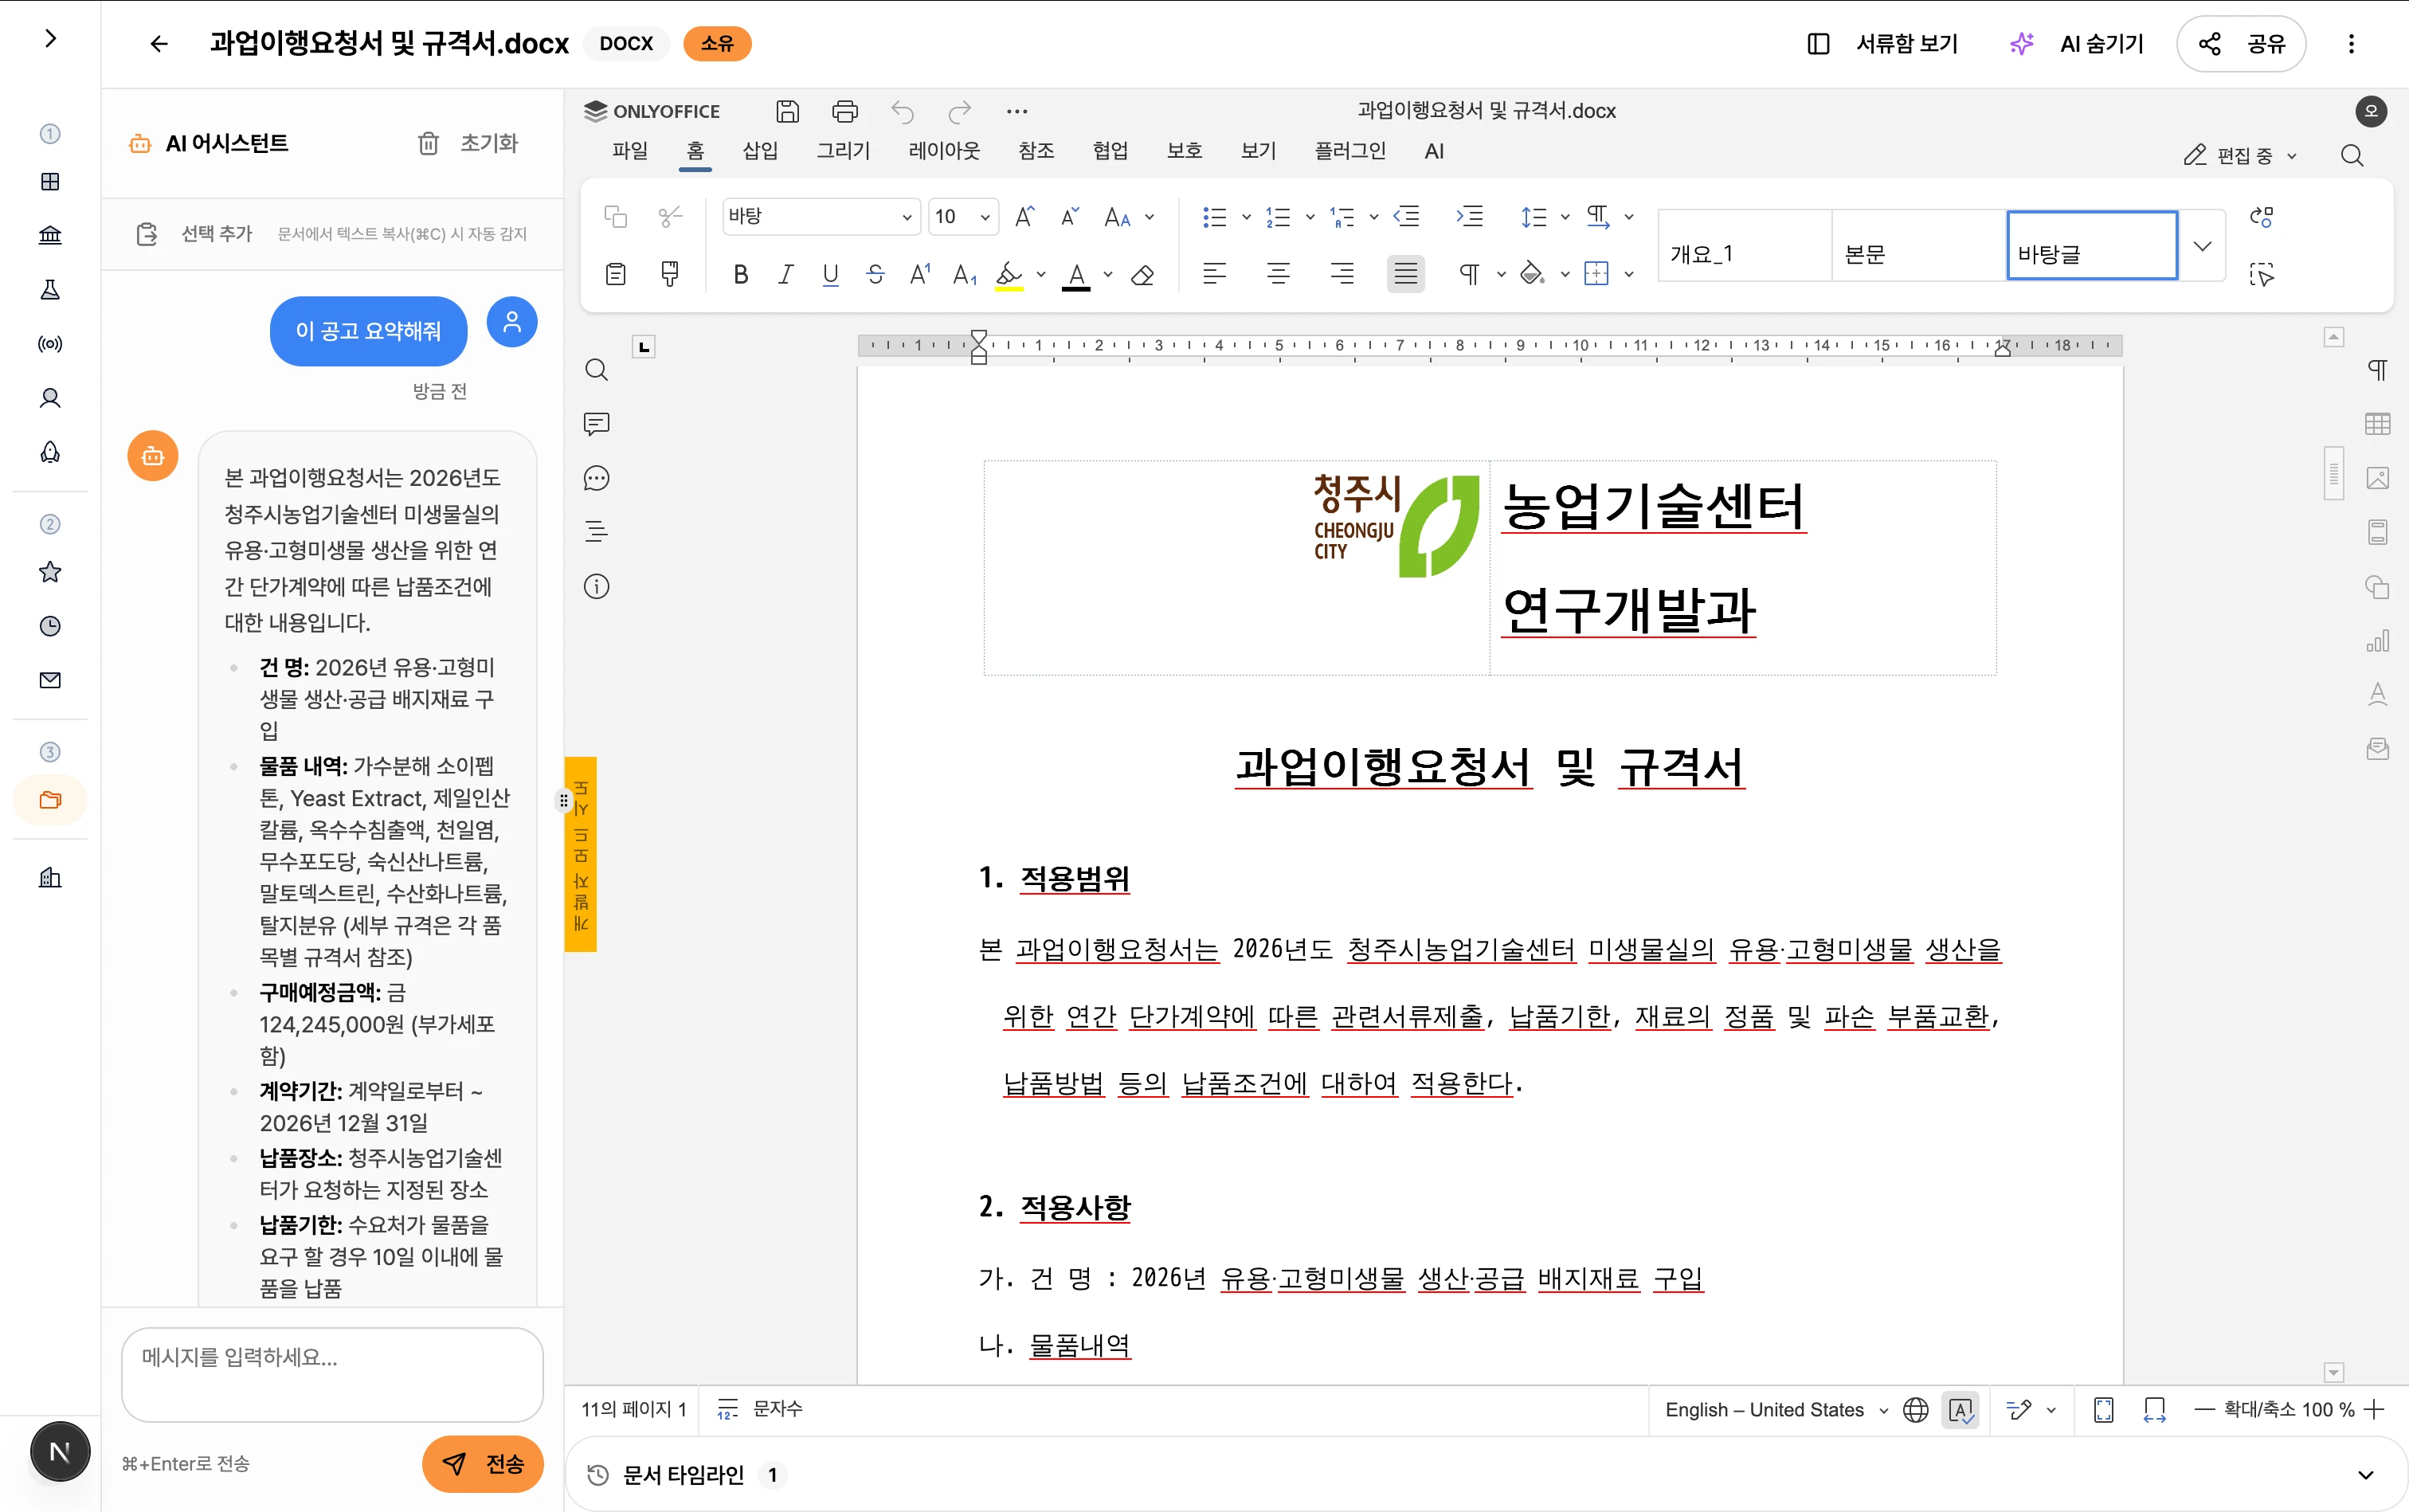Open the comments panel in left sidebar

click(x=596, y=424)
